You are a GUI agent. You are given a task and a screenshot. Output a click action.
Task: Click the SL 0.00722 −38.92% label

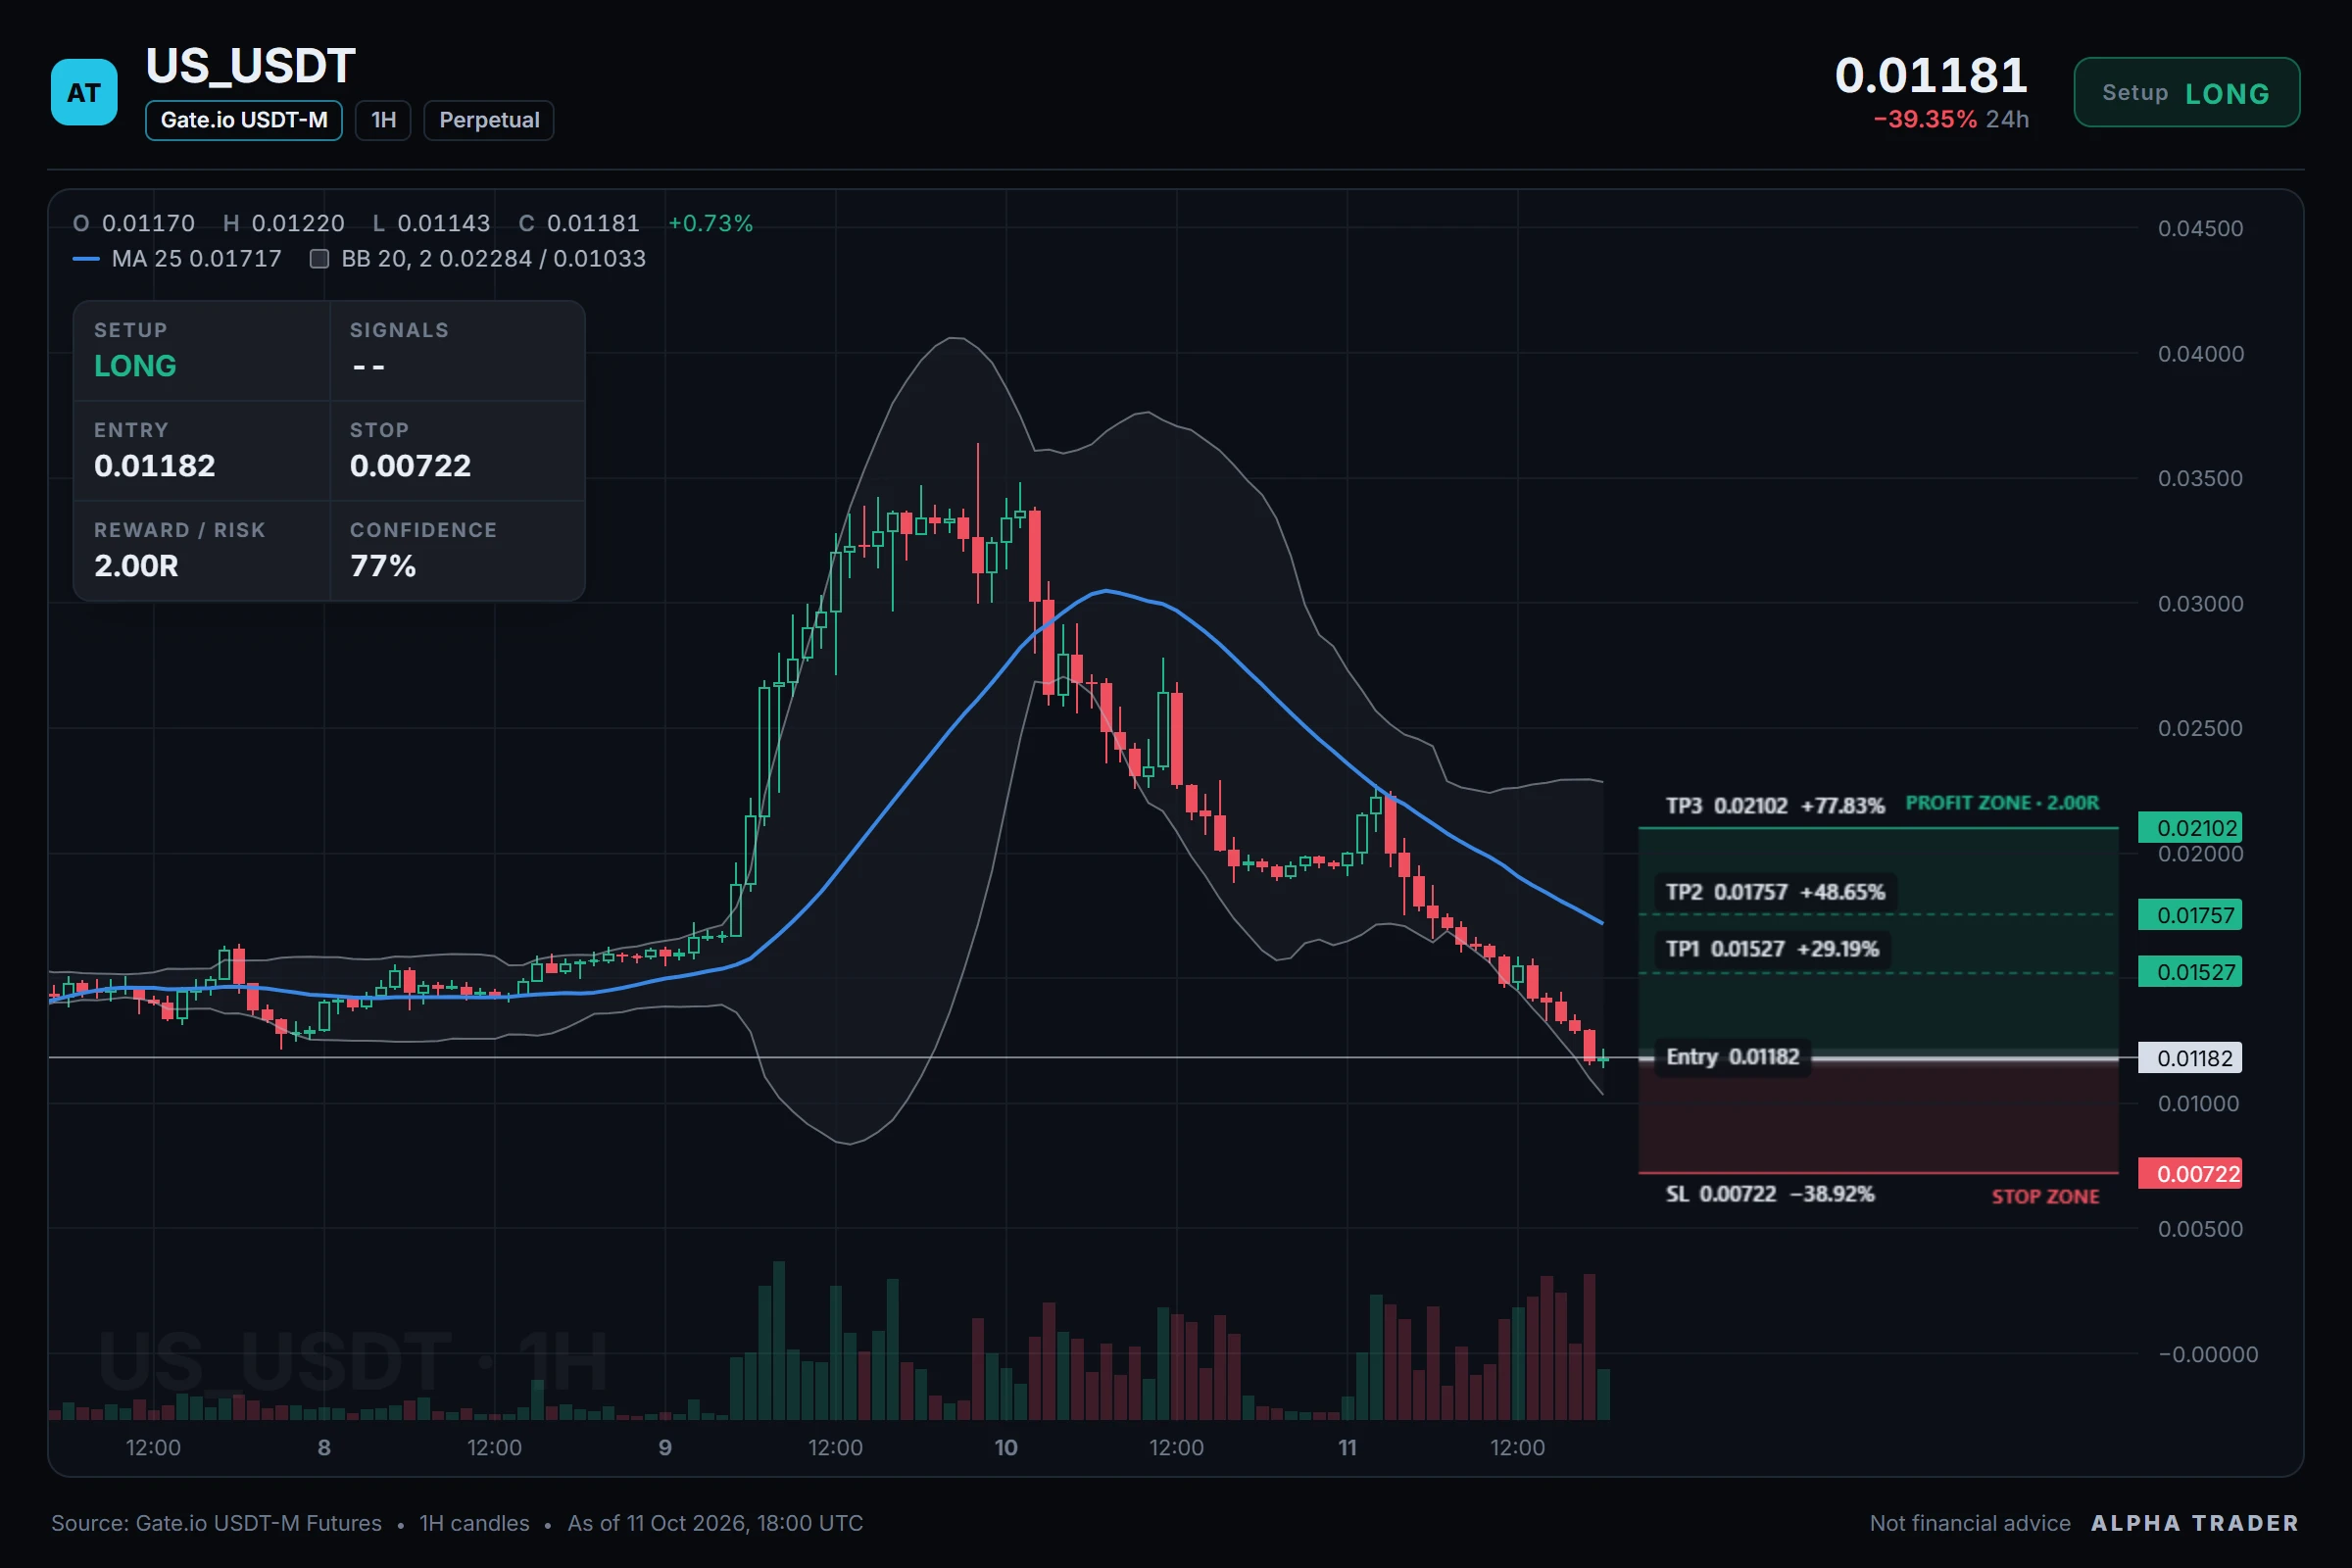(x=1770, y=1194)
